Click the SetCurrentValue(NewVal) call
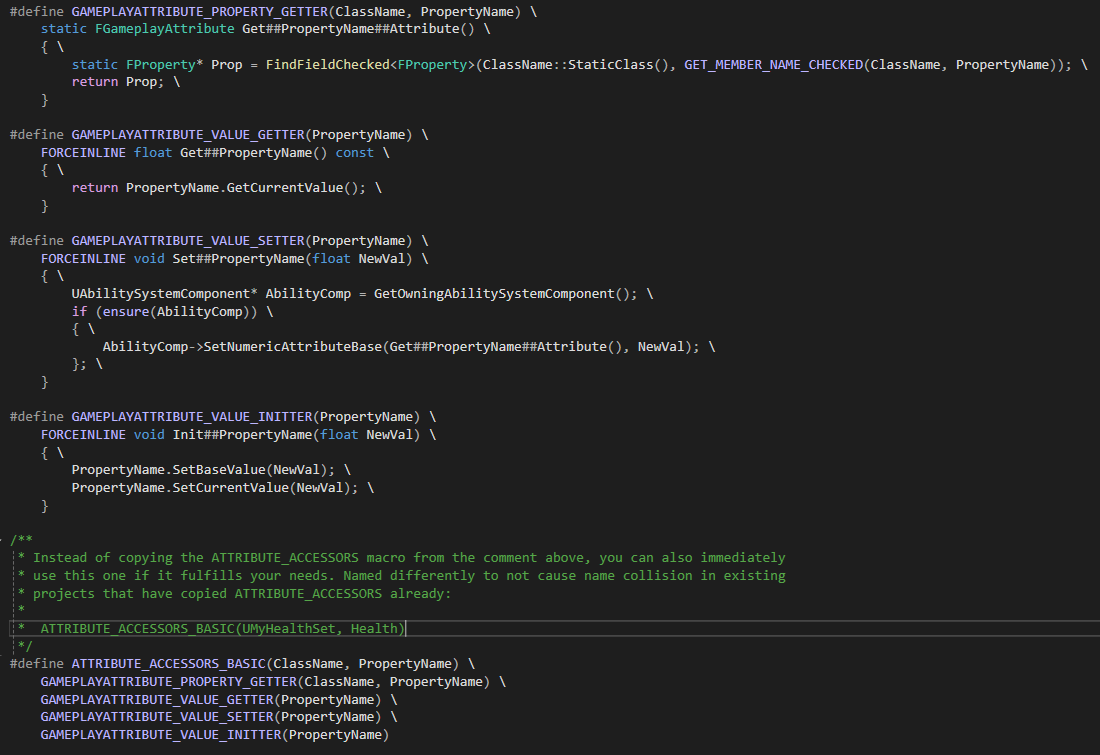This screenshot has width=1100, height=755. [x=262, y=488]
